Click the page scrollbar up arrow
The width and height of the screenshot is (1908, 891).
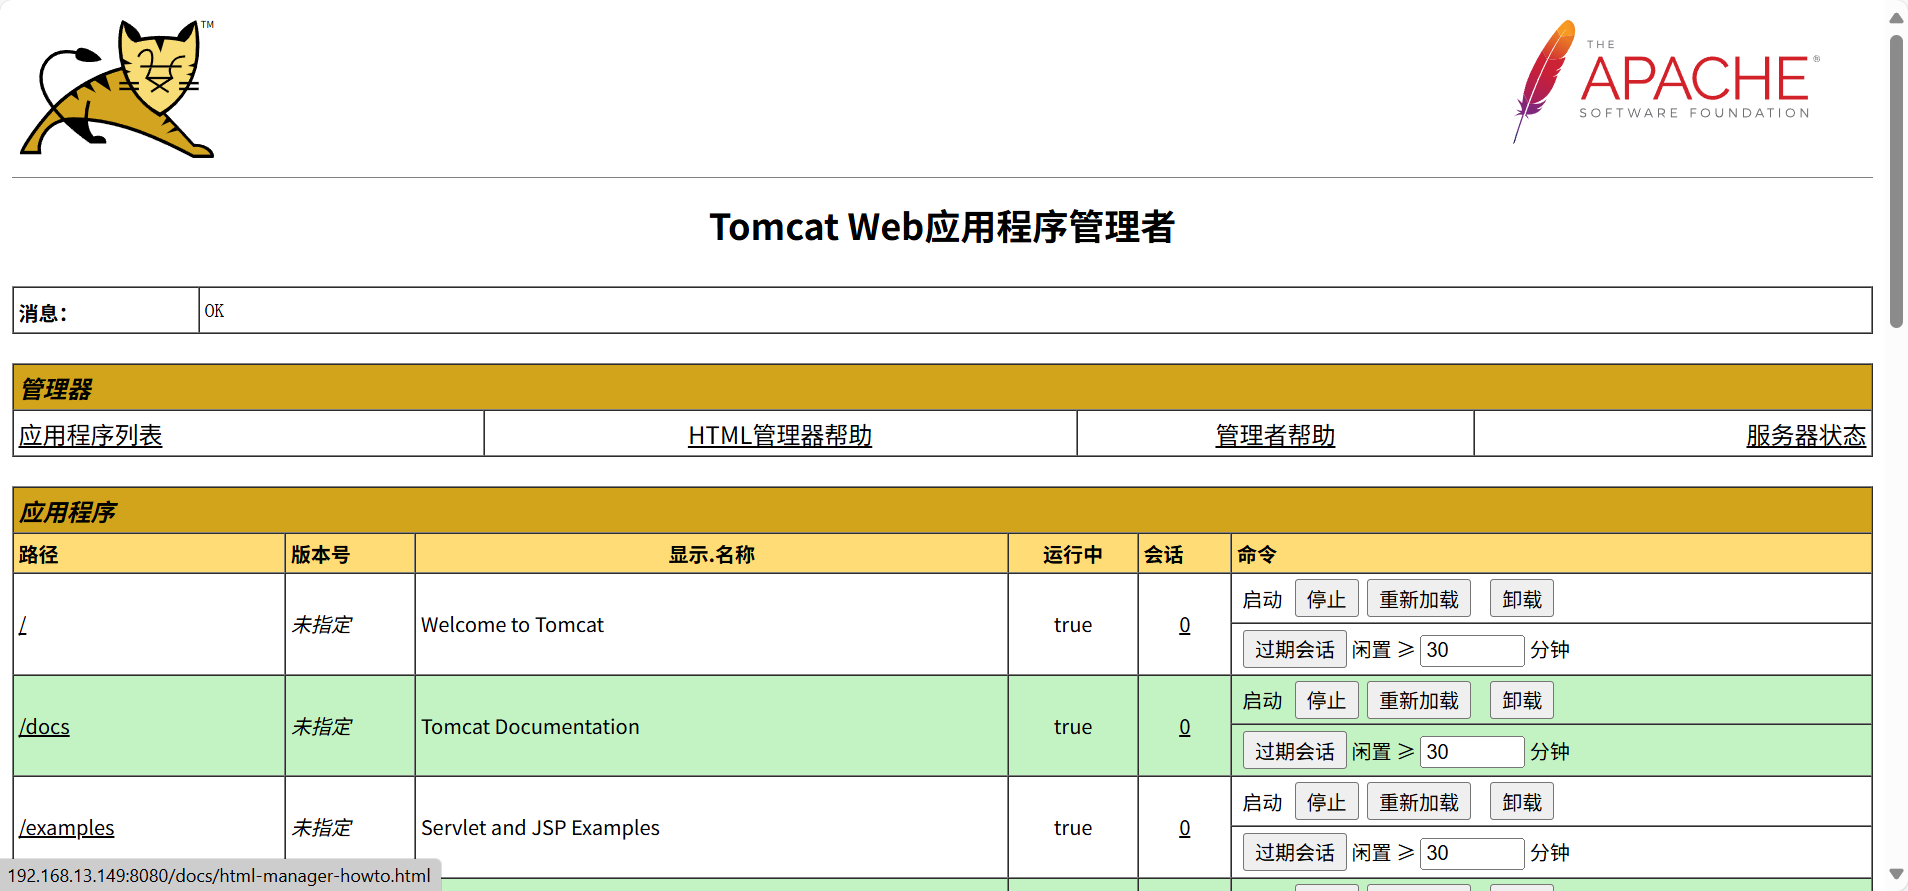[x=1896, y=17]
